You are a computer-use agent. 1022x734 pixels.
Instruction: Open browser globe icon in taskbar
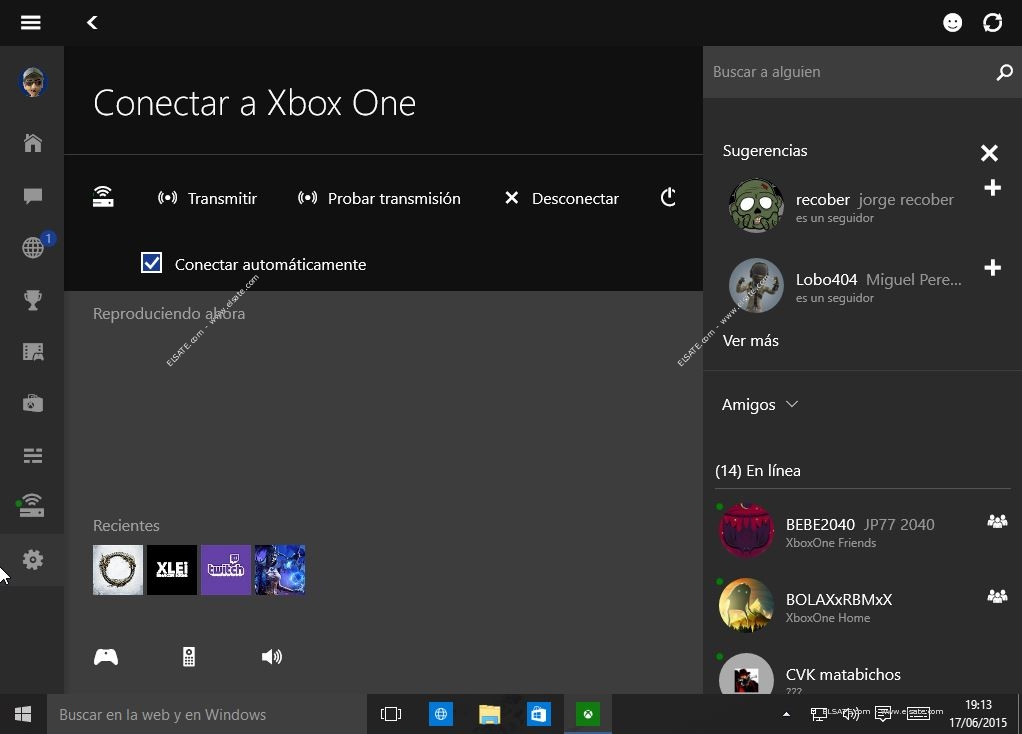click(441, 714)
